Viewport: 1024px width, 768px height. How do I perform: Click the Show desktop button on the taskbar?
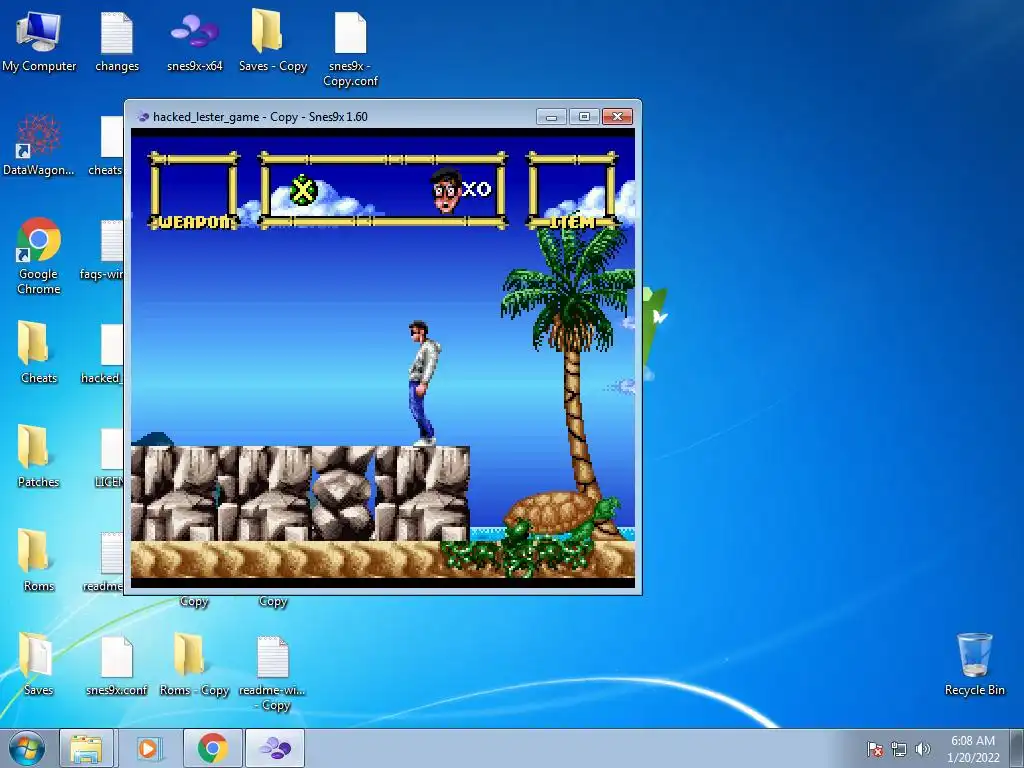click(1019, 748)
